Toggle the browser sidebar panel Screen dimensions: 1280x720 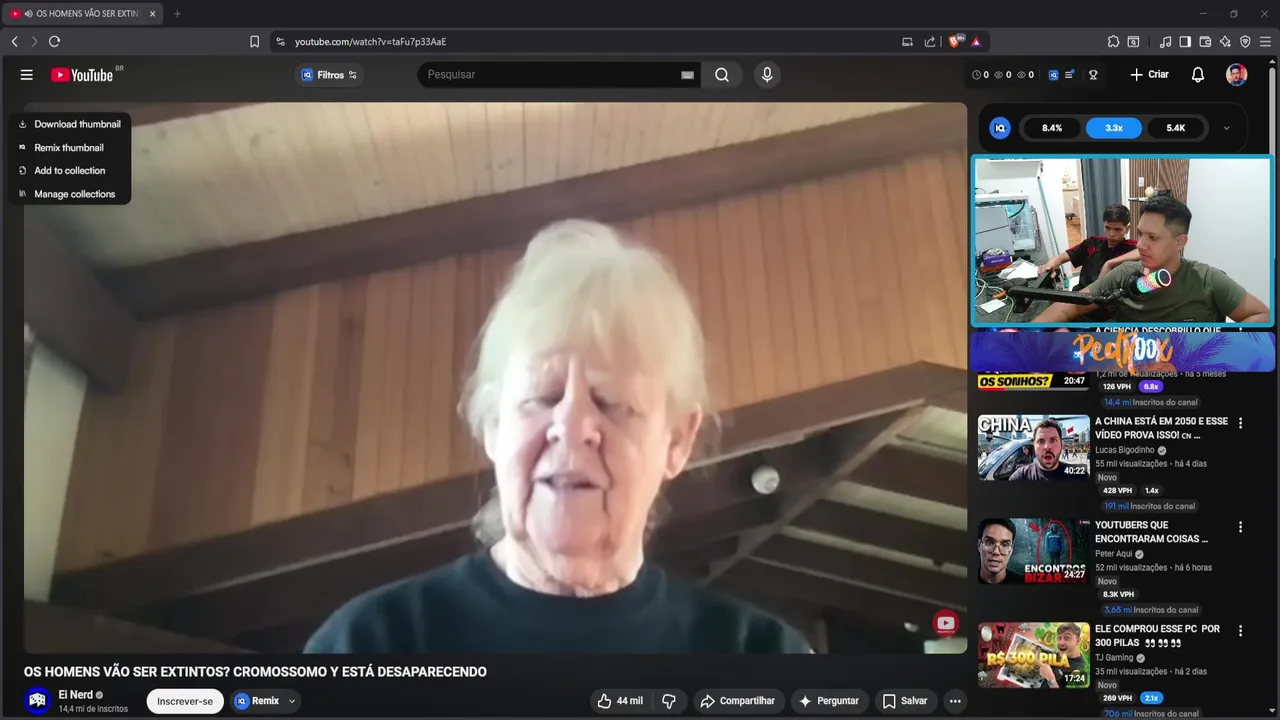(x=1185, y=42)
